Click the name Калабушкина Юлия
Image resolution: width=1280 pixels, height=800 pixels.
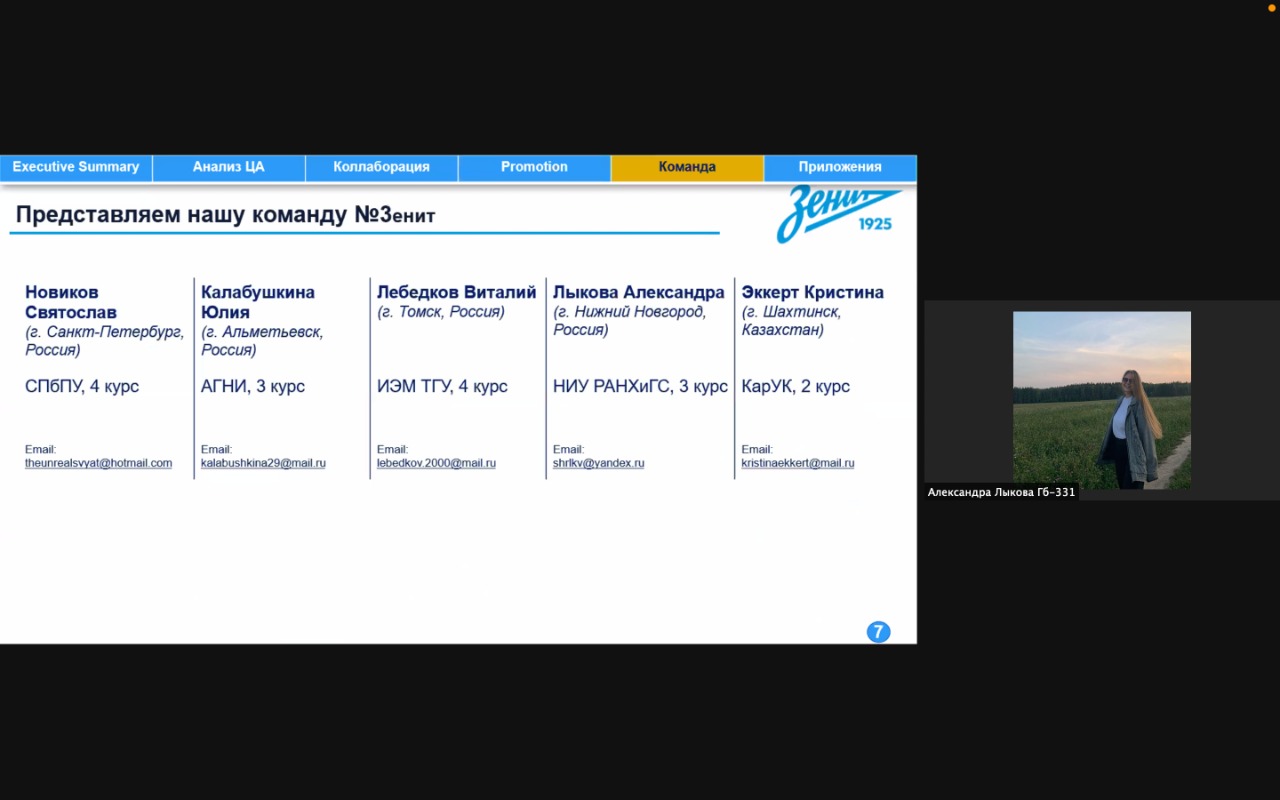[258, 302]
